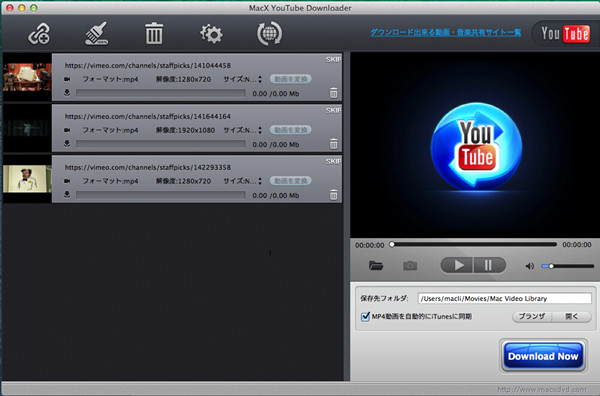Click the green zoom window button
Screen dimensions: 600x396
tap(34, 8)
